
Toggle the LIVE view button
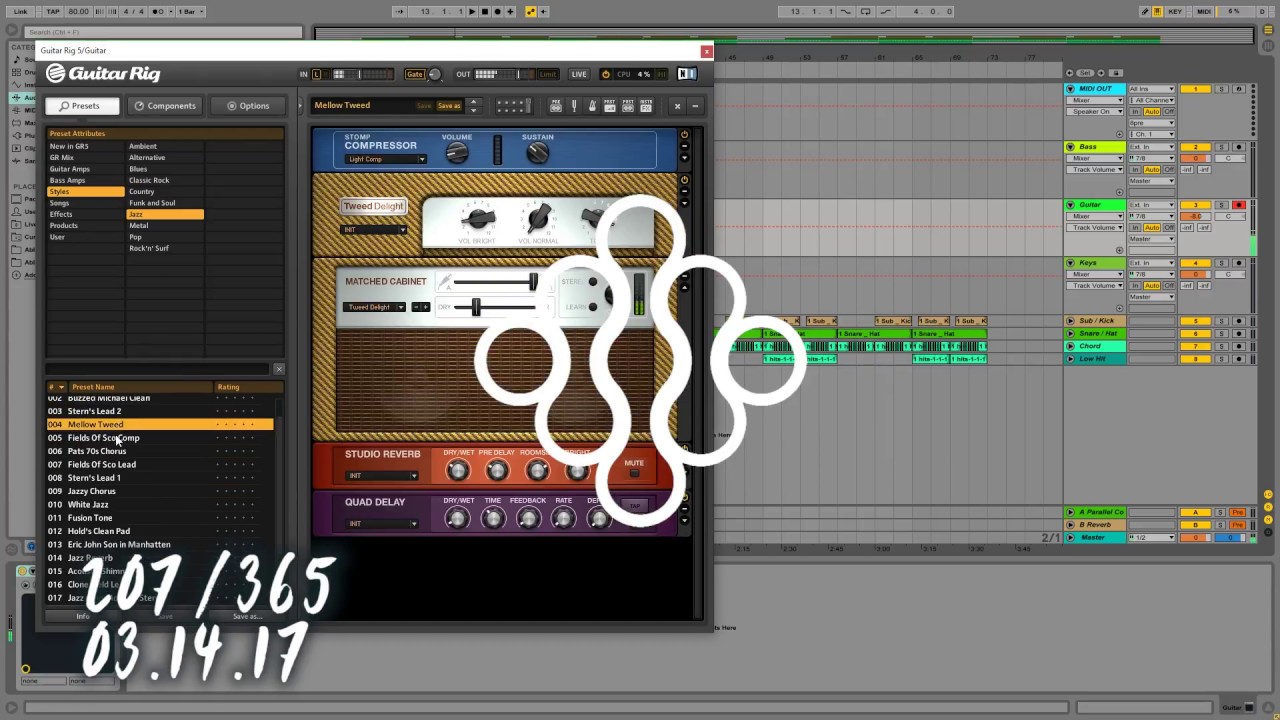[x=579, y=74]
